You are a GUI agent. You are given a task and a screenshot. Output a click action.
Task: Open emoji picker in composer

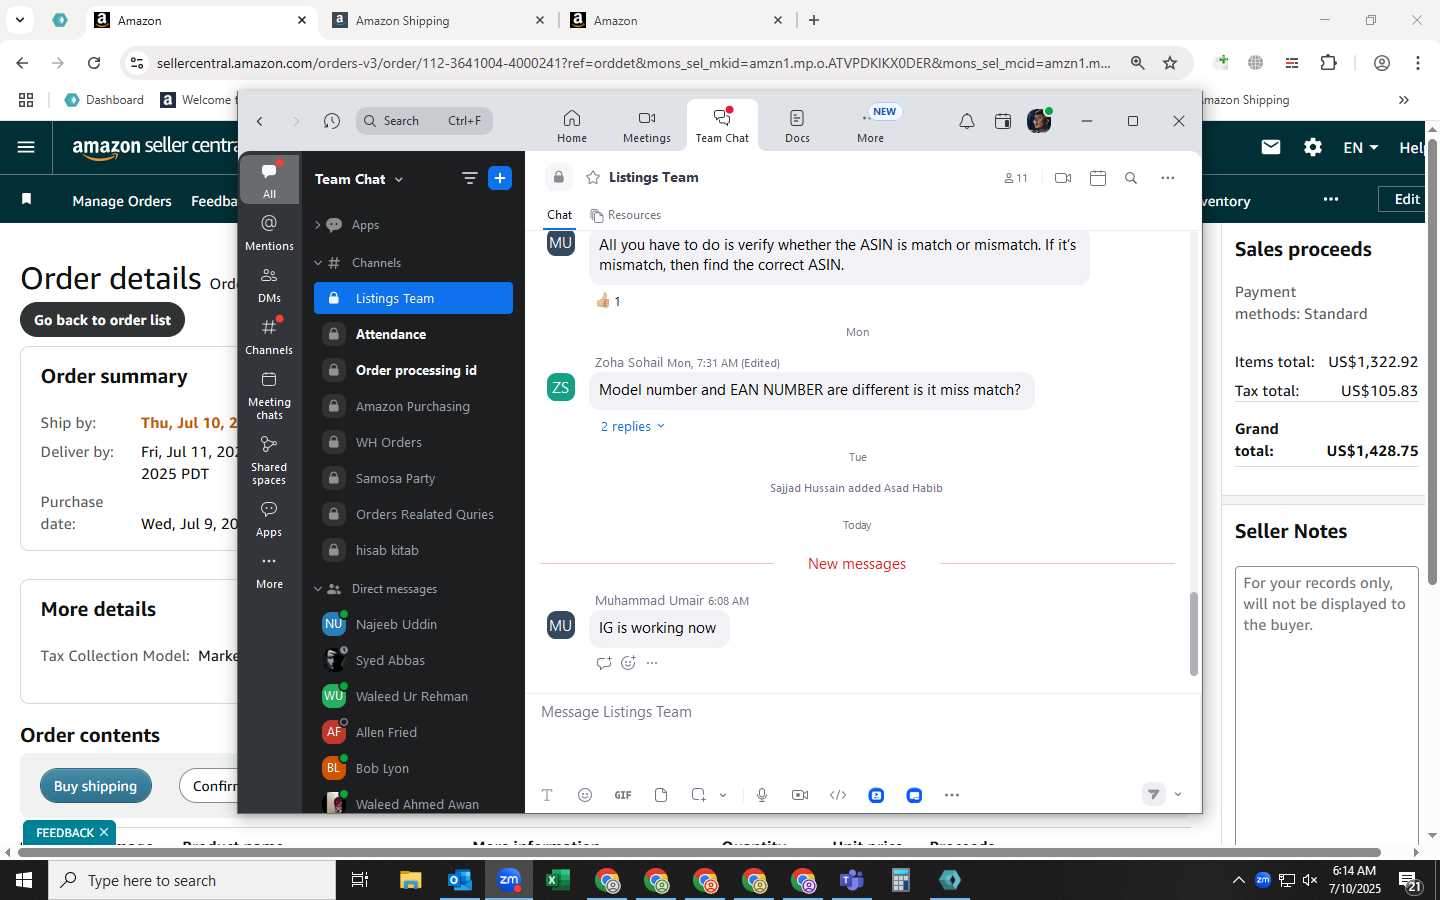[x=585, y=795]
